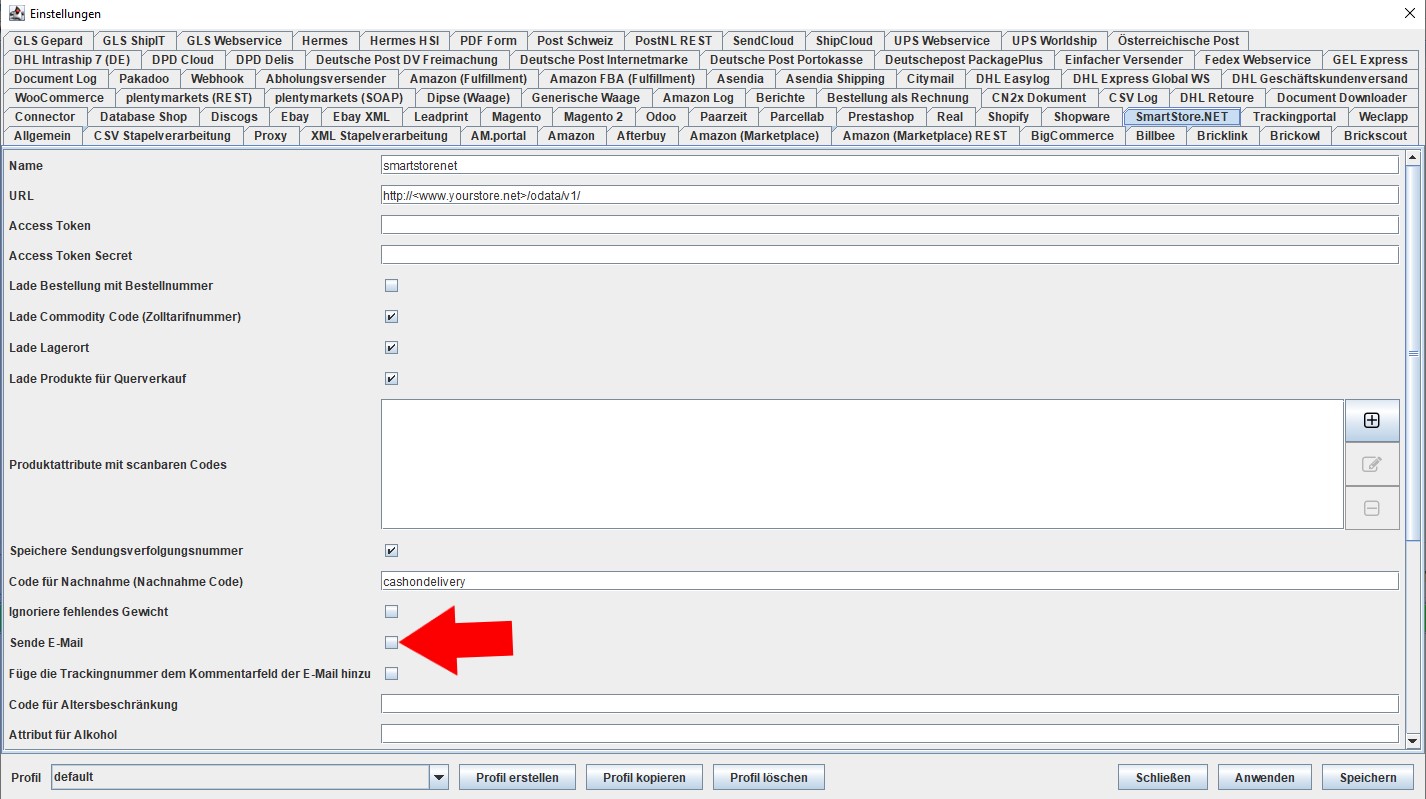Open the Dipse (Waage) tab

click(x=468, y=98)
